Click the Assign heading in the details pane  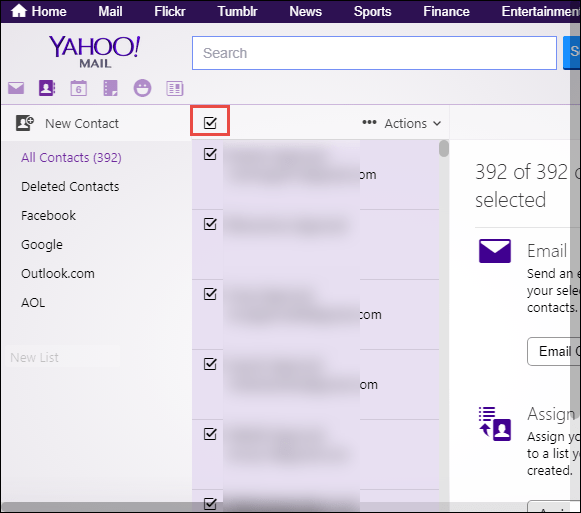[x=551, y=414]
